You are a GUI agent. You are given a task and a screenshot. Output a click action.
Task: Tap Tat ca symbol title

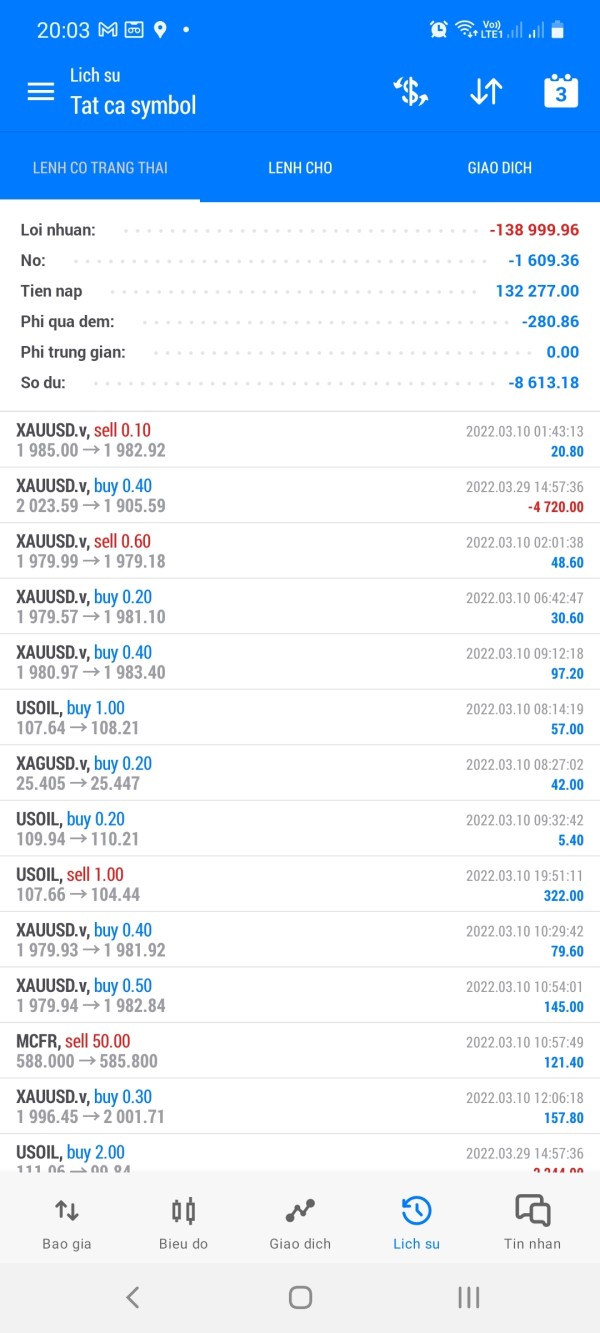[x=133, y=105]
